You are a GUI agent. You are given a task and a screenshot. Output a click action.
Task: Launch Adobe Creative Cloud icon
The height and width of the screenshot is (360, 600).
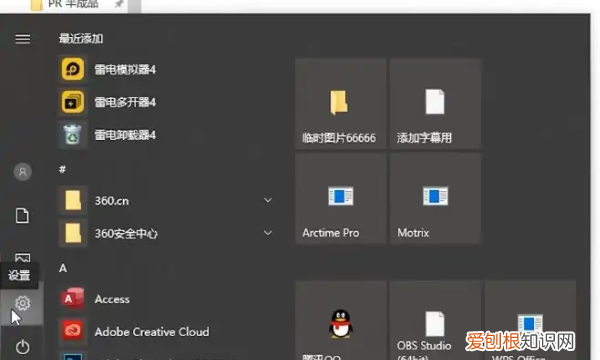73,331
